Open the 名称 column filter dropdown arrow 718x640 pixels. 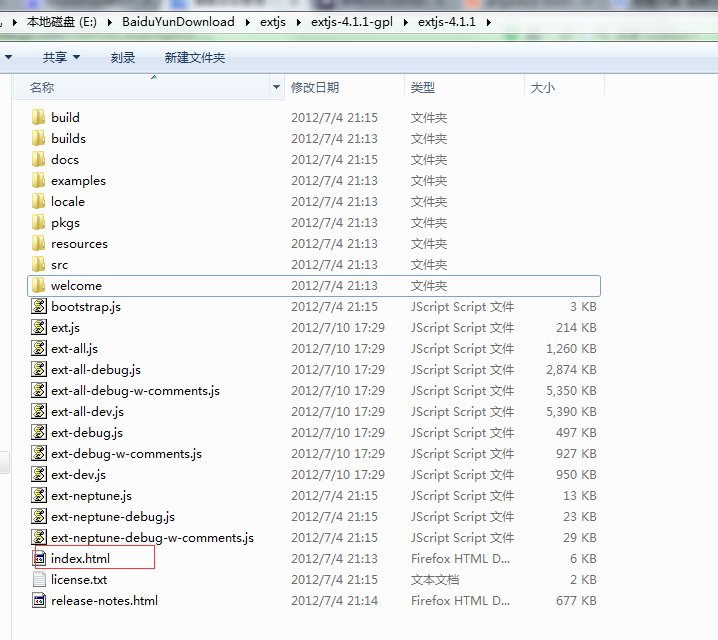point(276,87)
